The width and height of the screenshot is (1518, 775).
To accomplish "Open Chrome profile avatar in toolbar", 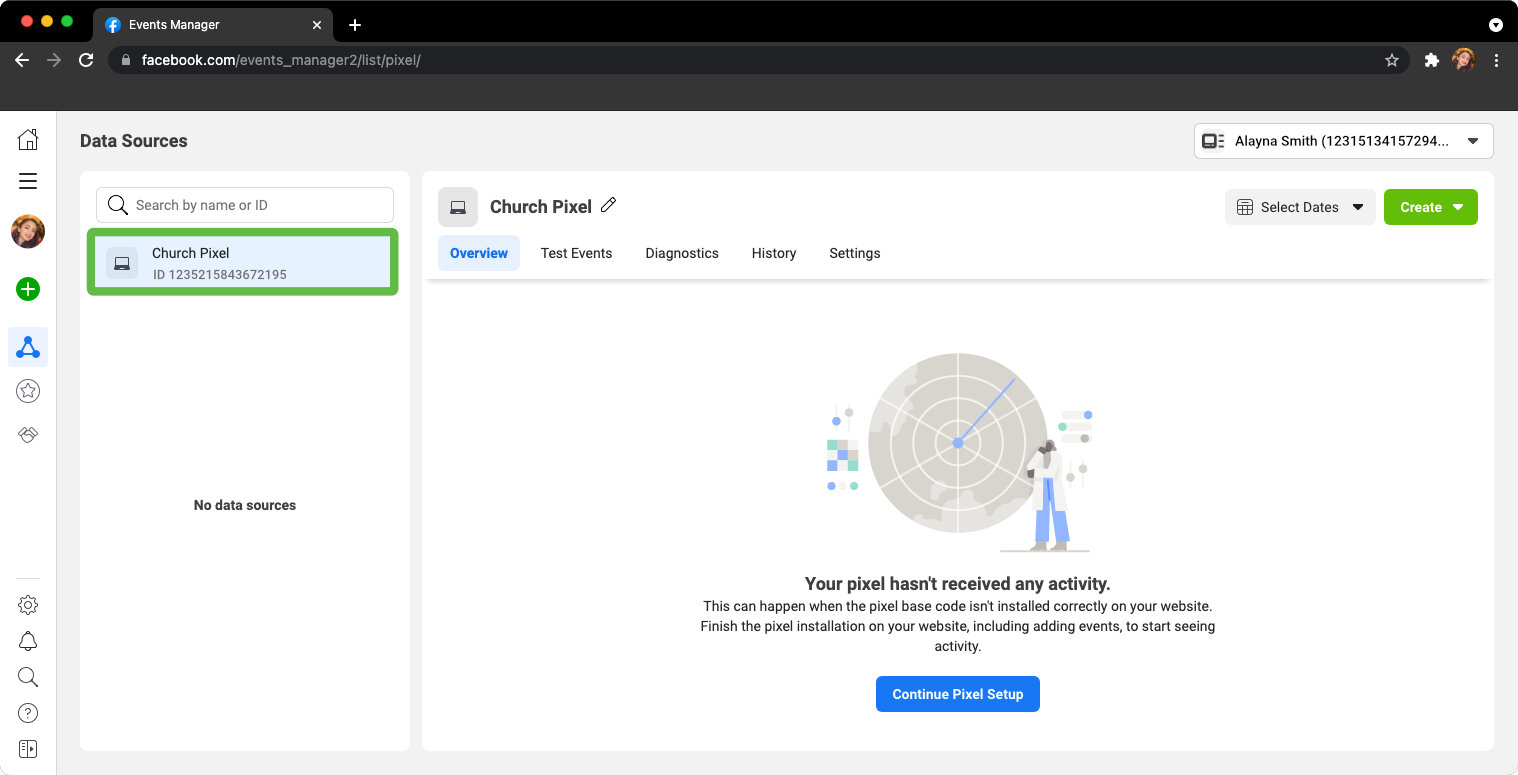I will (x=1463, y=60).
